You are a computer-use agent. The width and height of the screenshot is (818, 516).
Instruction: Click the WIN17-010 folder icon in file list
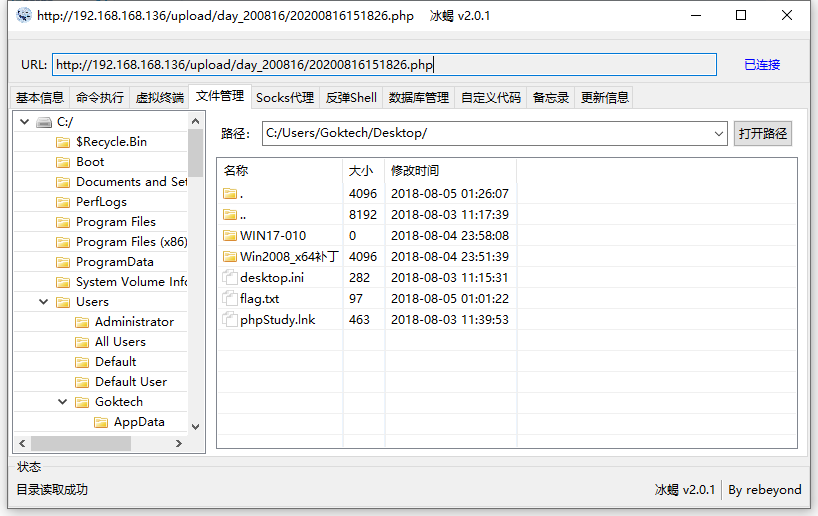[230, 235]
